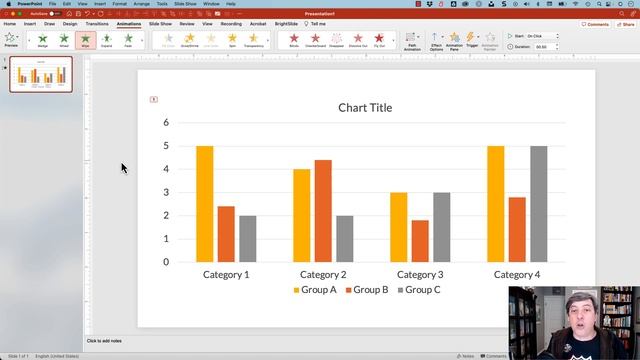Open the Insert ribbon tab
The image size is (640, 360).
(30, 24)
